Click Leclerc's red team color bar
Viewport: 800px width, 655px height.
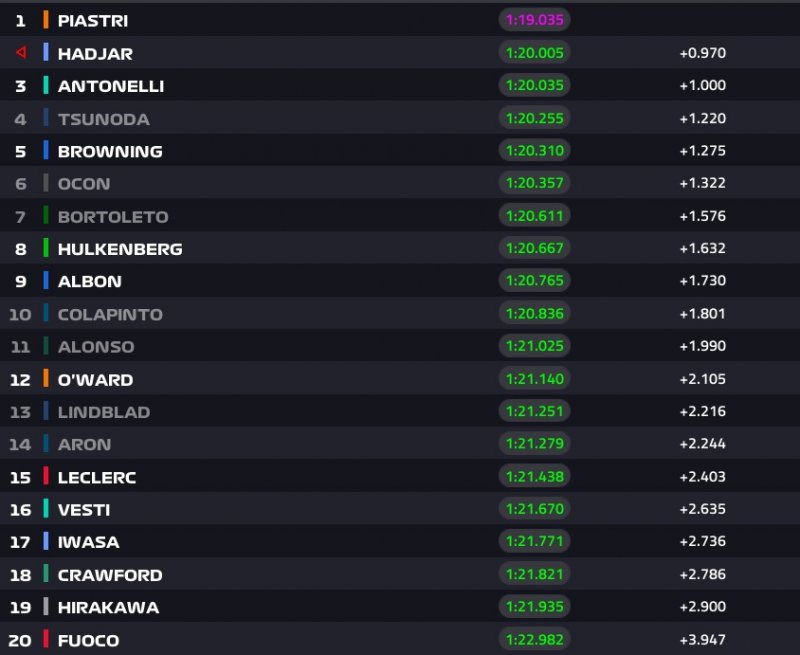(x=46, y=477)
